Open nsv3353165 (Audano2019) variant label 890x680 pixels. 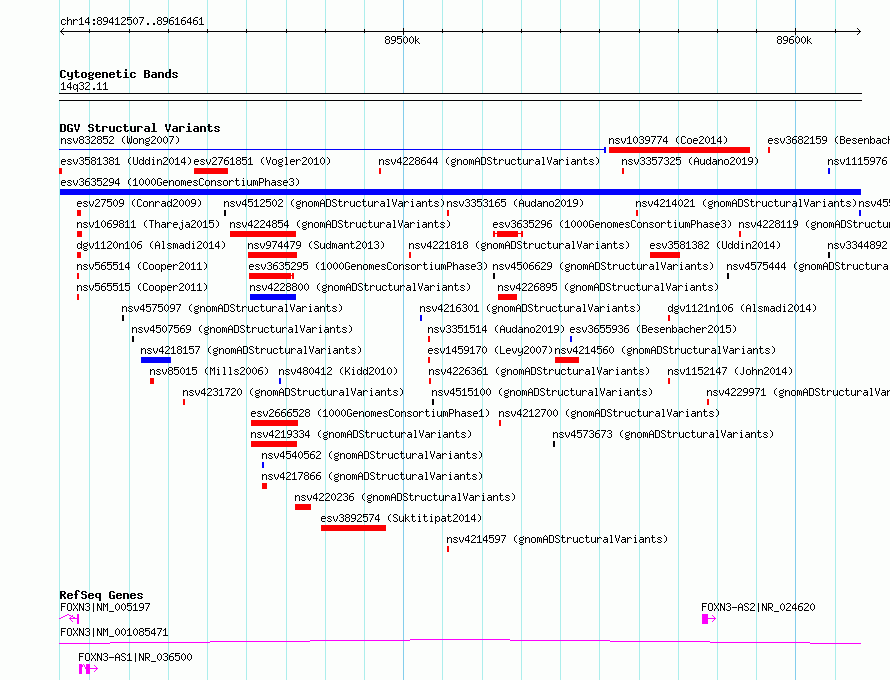515,203
